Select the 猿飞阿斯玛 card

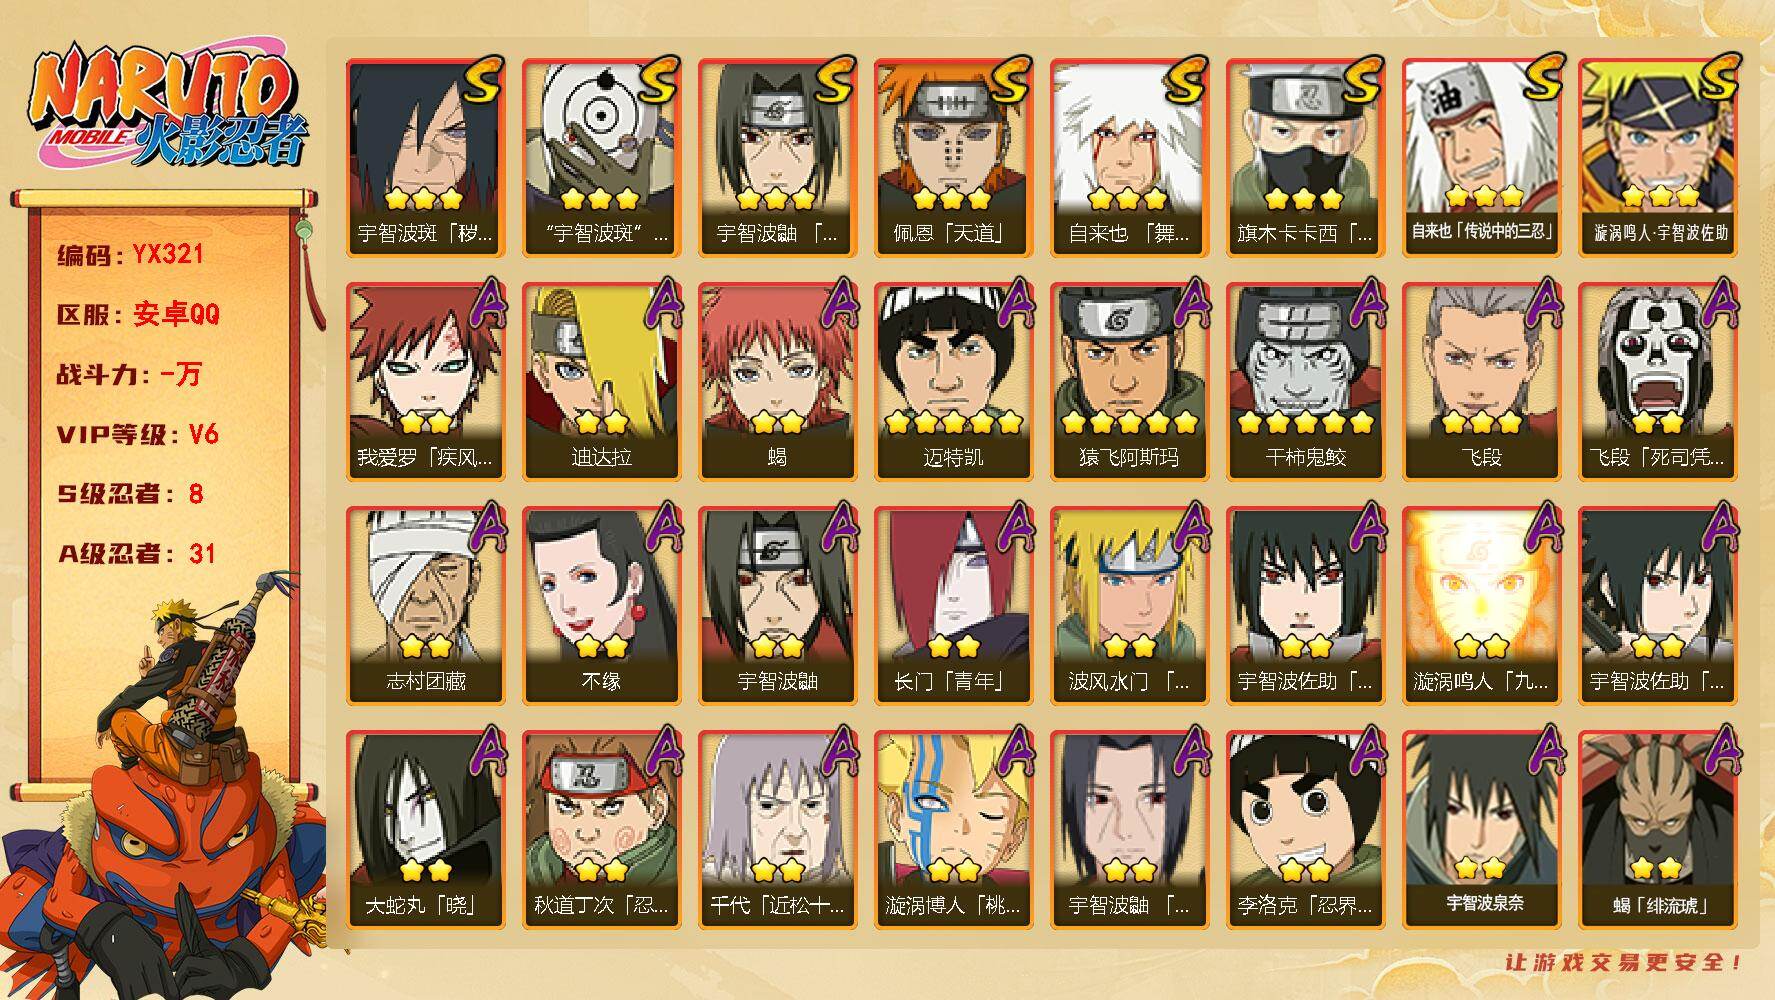(x=1129, y=381)
